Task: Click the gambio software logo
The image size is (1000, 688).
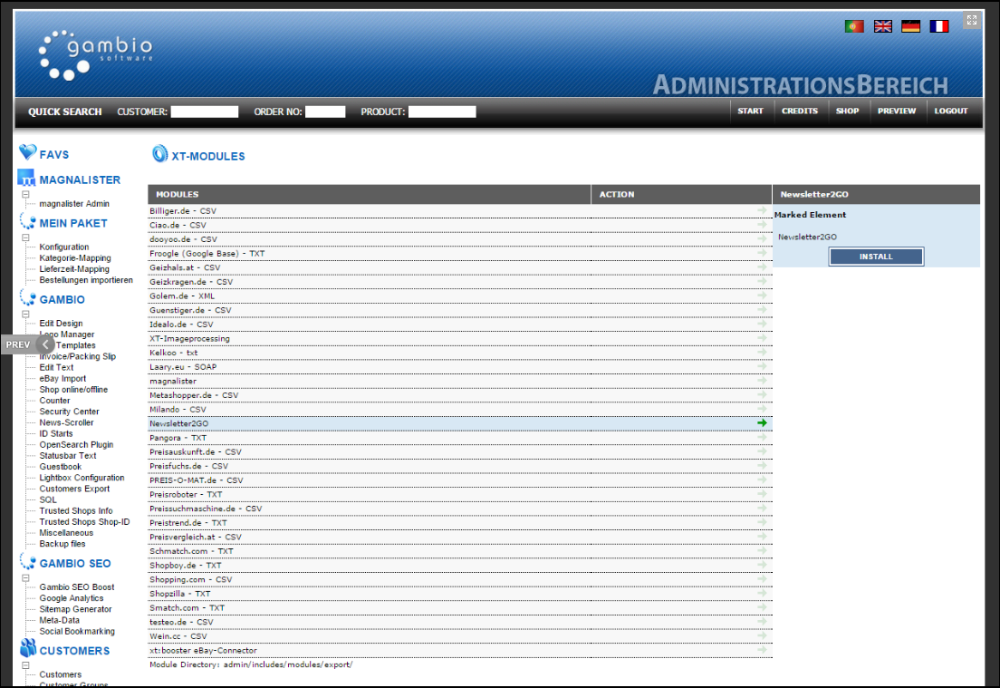Action: click(96, 55)
